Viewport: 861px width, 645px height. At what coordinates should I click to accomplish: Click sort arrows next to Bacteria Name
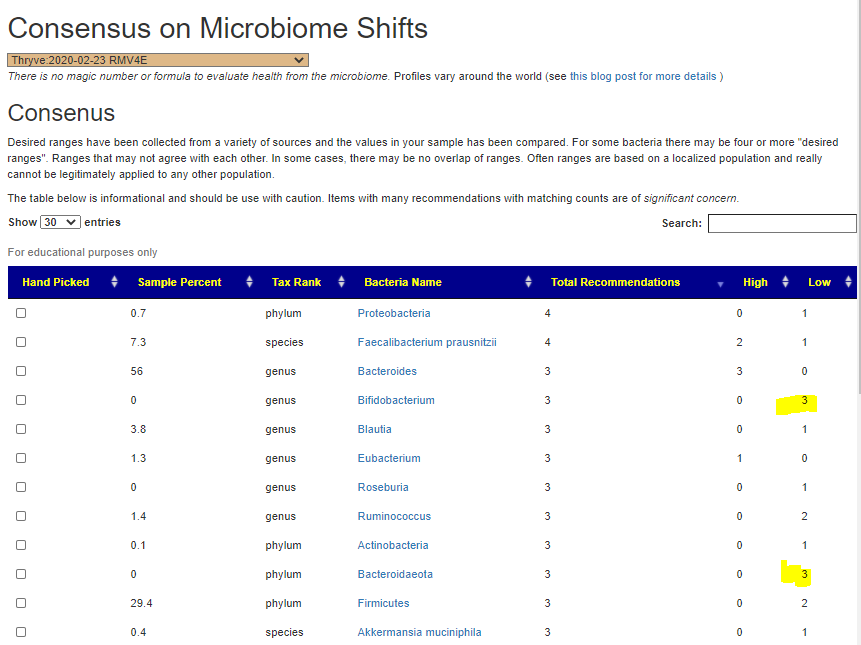pos(528,282)
